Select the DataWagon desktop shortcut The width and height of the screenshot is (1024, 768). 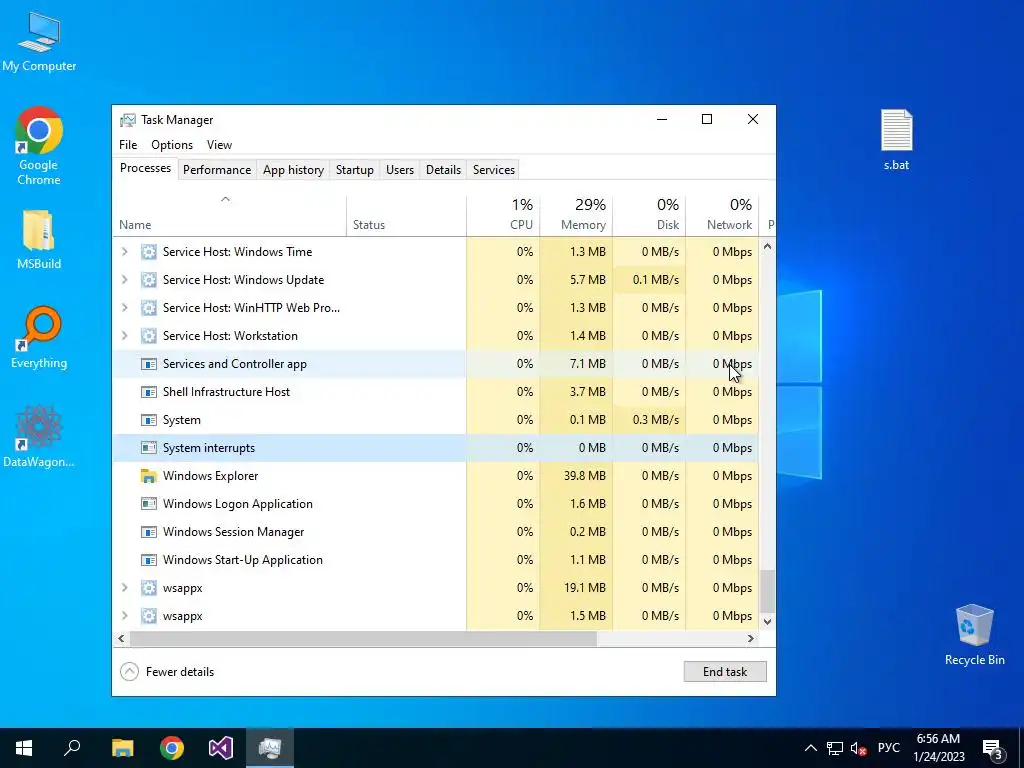39,436
